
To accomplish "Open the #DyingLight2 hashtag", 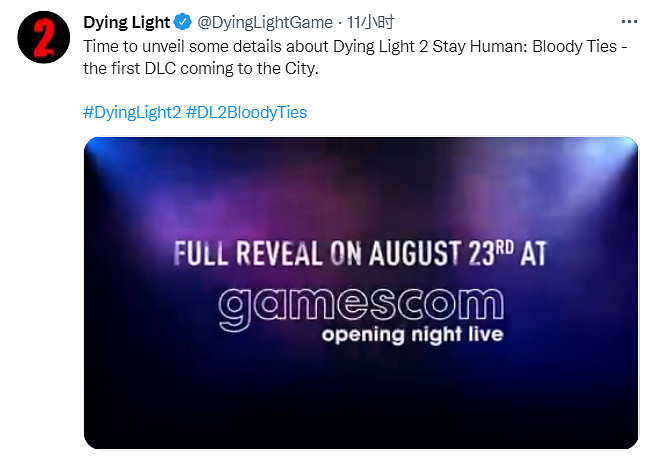I will point(132,112).
